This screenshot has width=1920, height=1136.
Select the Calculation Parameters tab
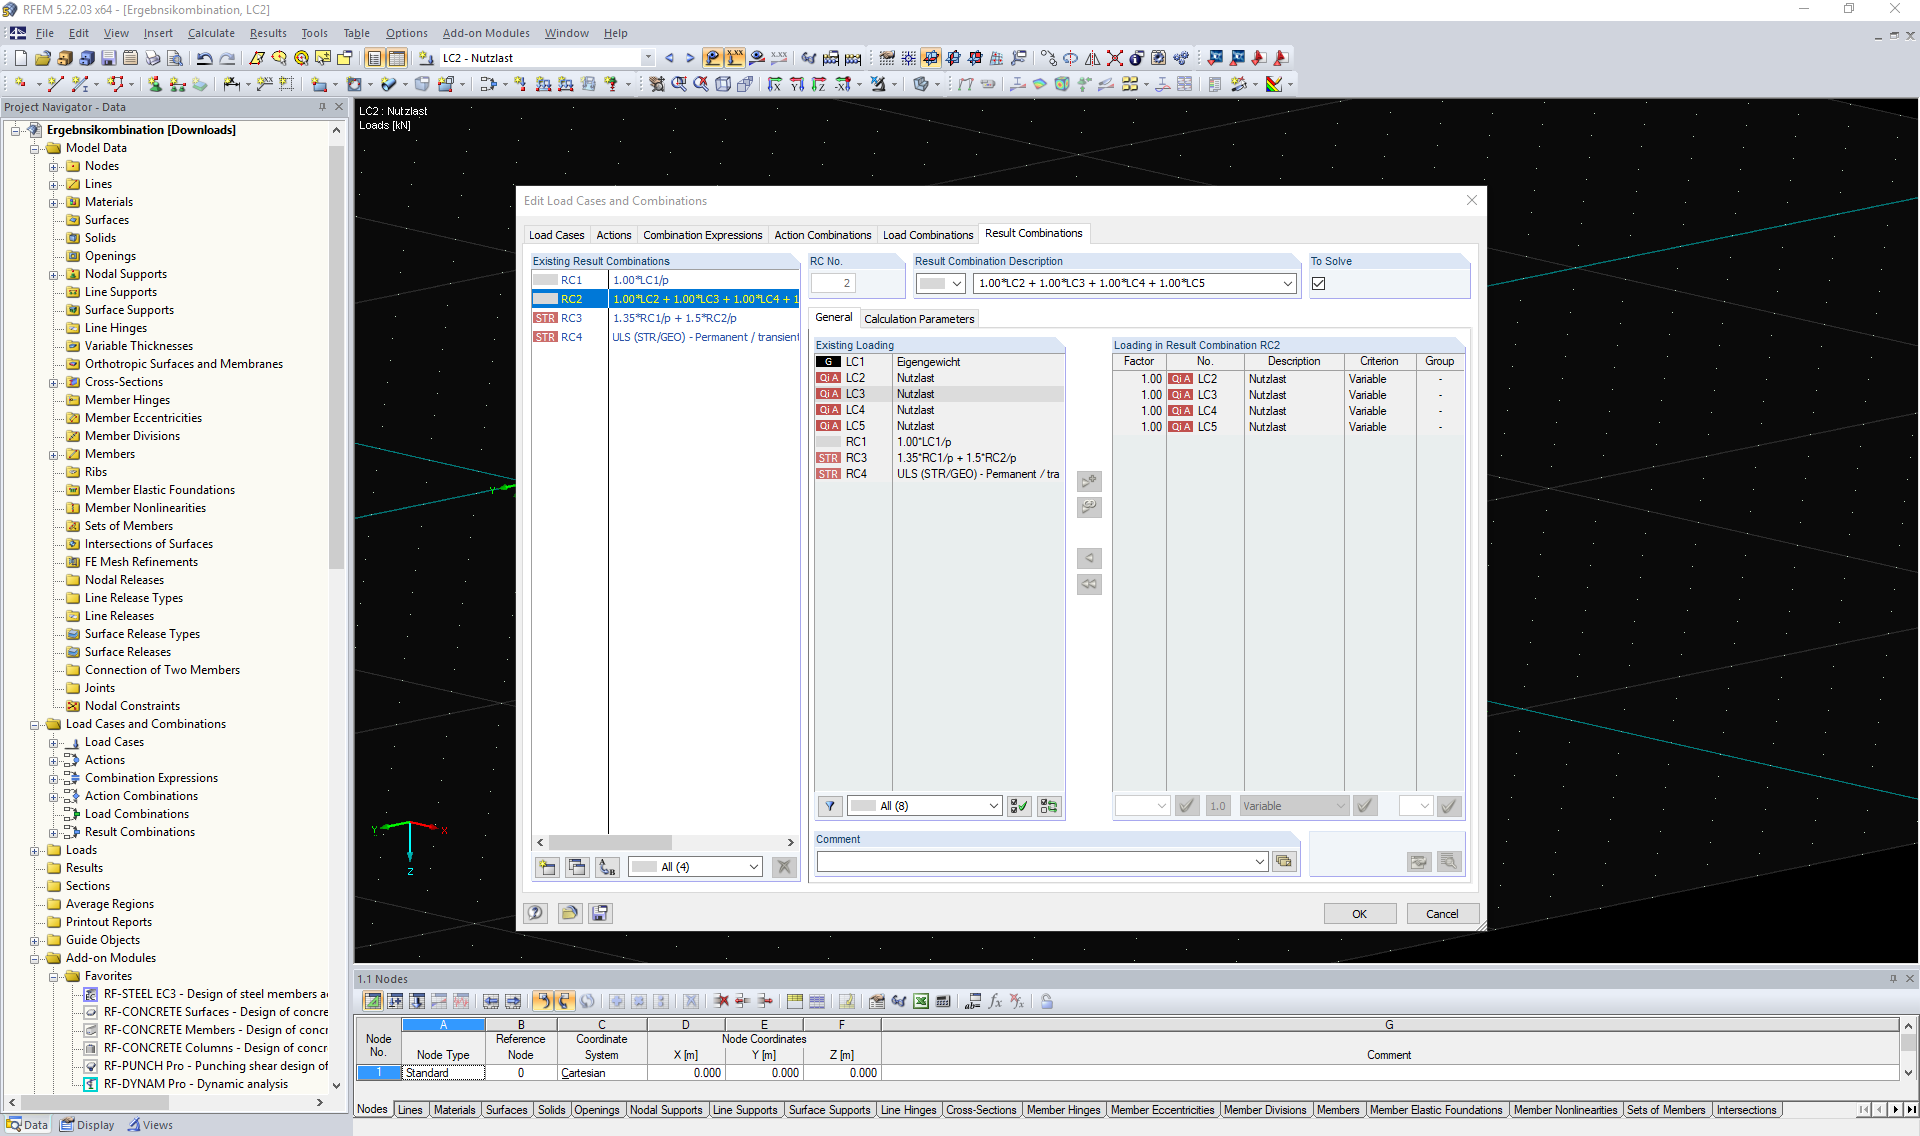pos(918,318)
